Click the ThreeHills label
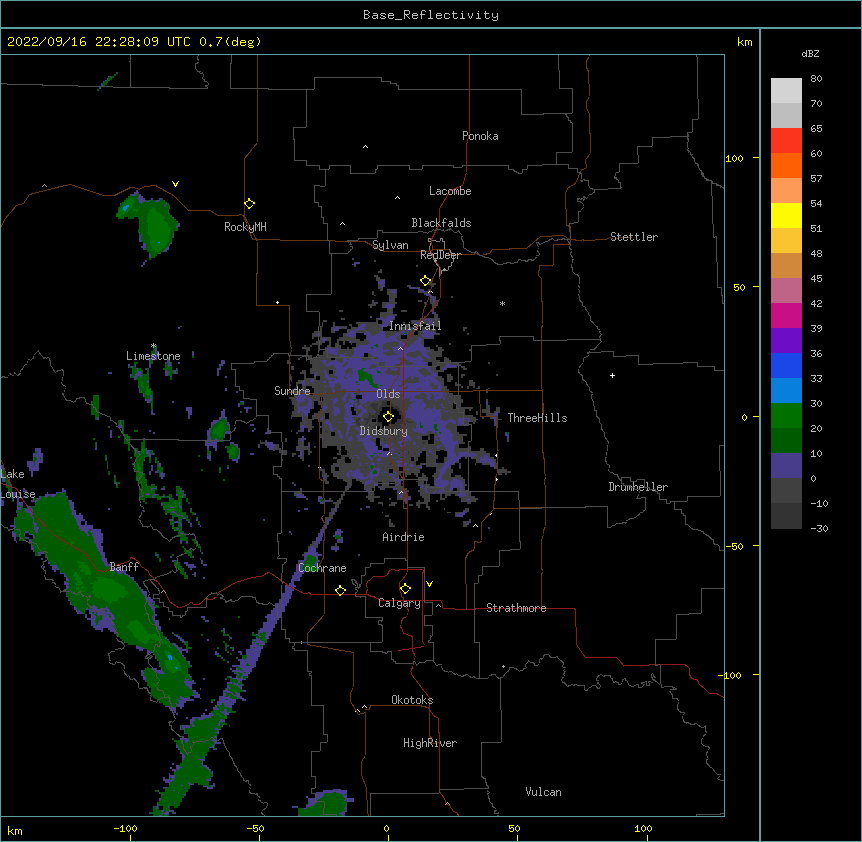862x842 pixels. (x=537, y=418)
